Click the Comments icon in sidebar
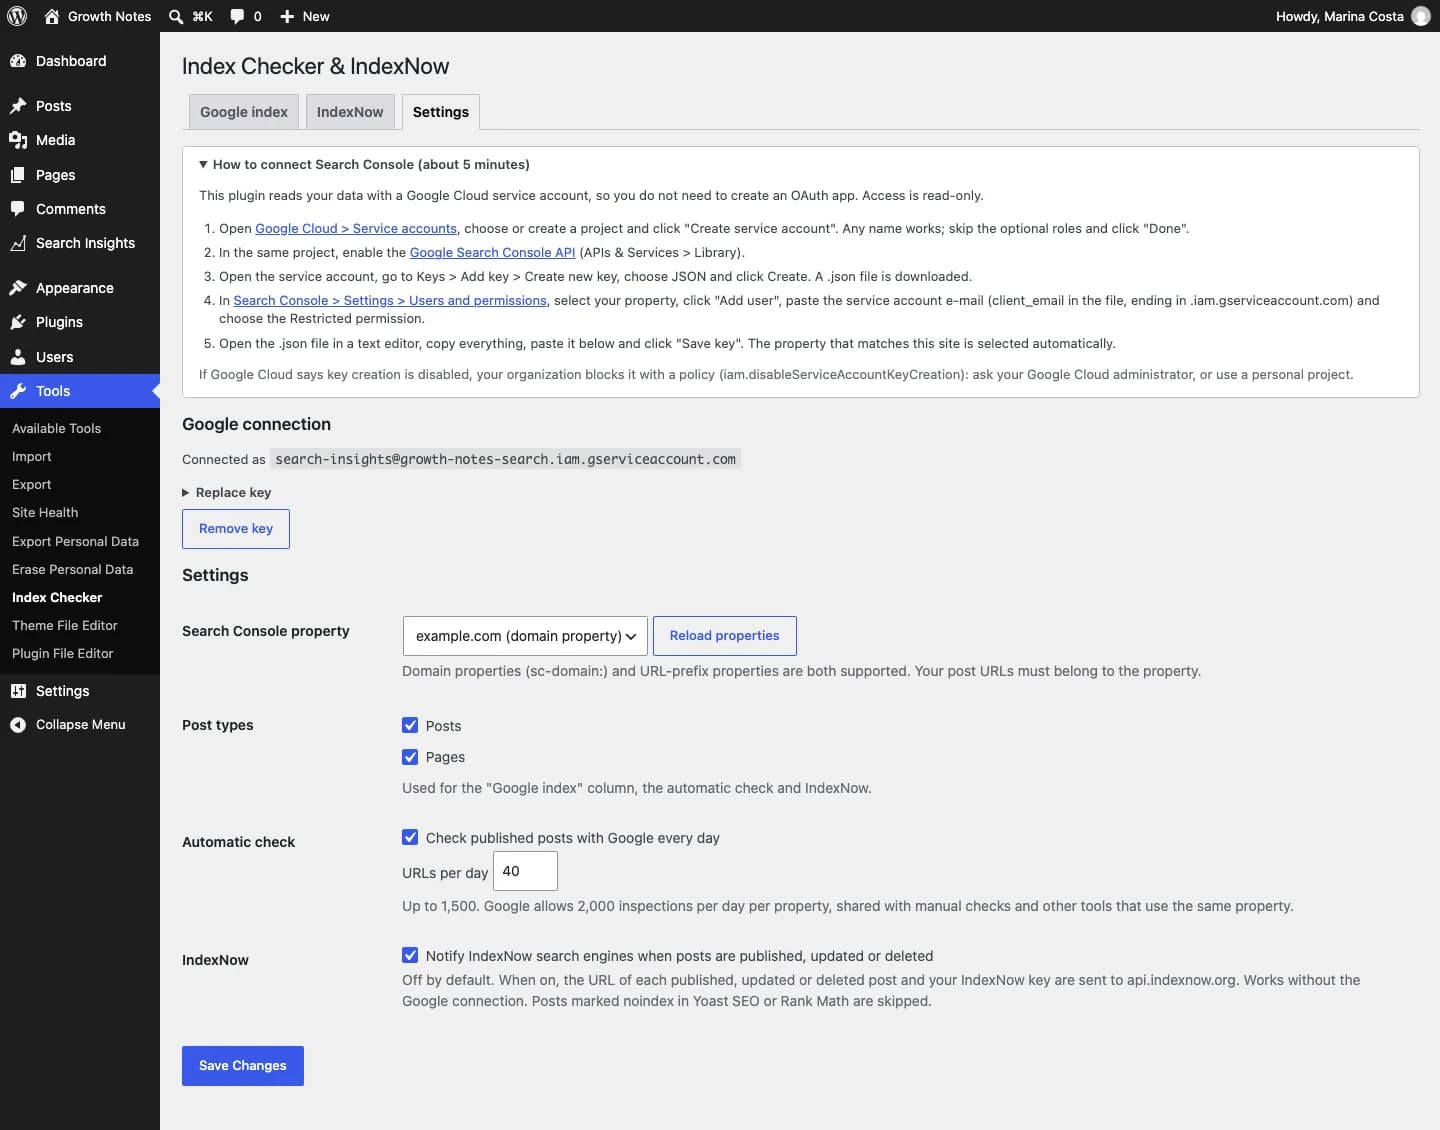Image resolution: width=1440 pixels, height=1130 pixels. [x=18, y=209]
